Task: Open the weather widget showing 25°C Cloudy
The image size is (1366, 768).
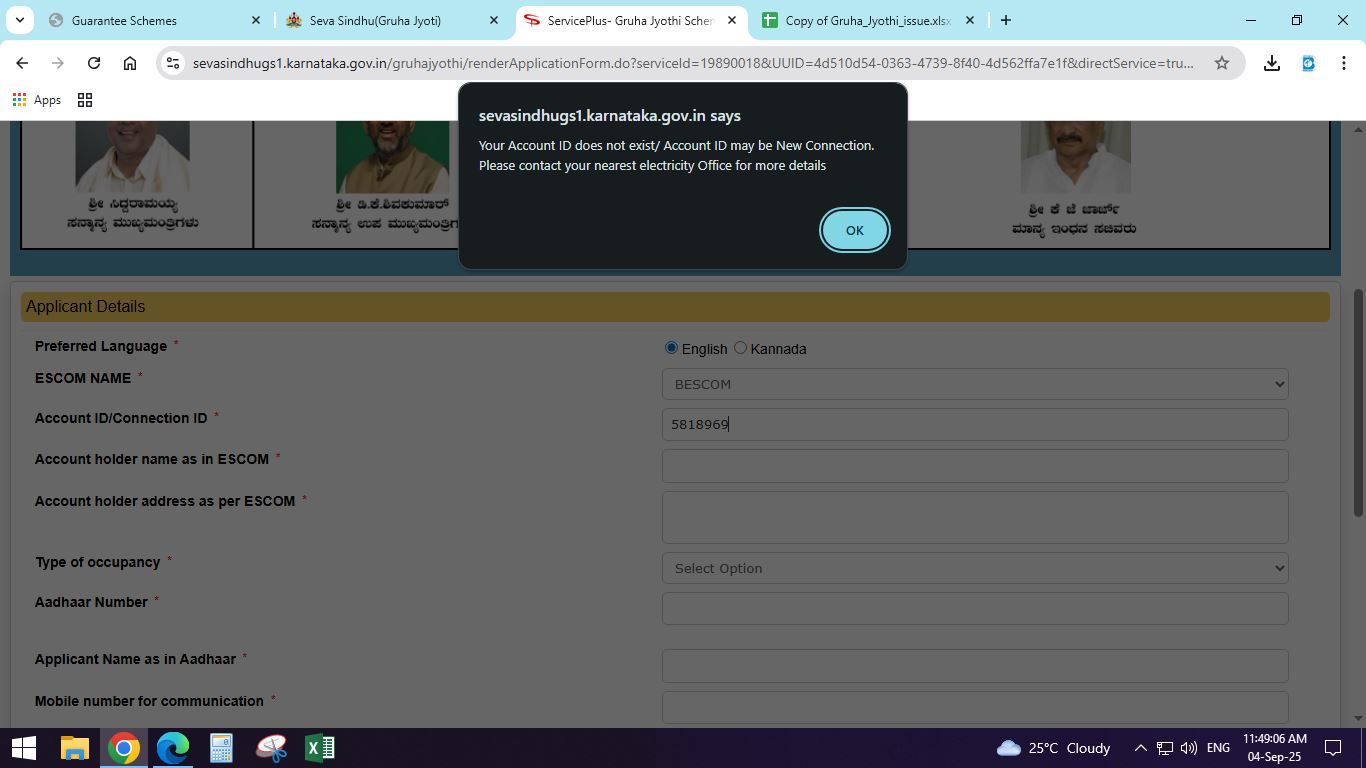Action: [x=1054, y=748]
